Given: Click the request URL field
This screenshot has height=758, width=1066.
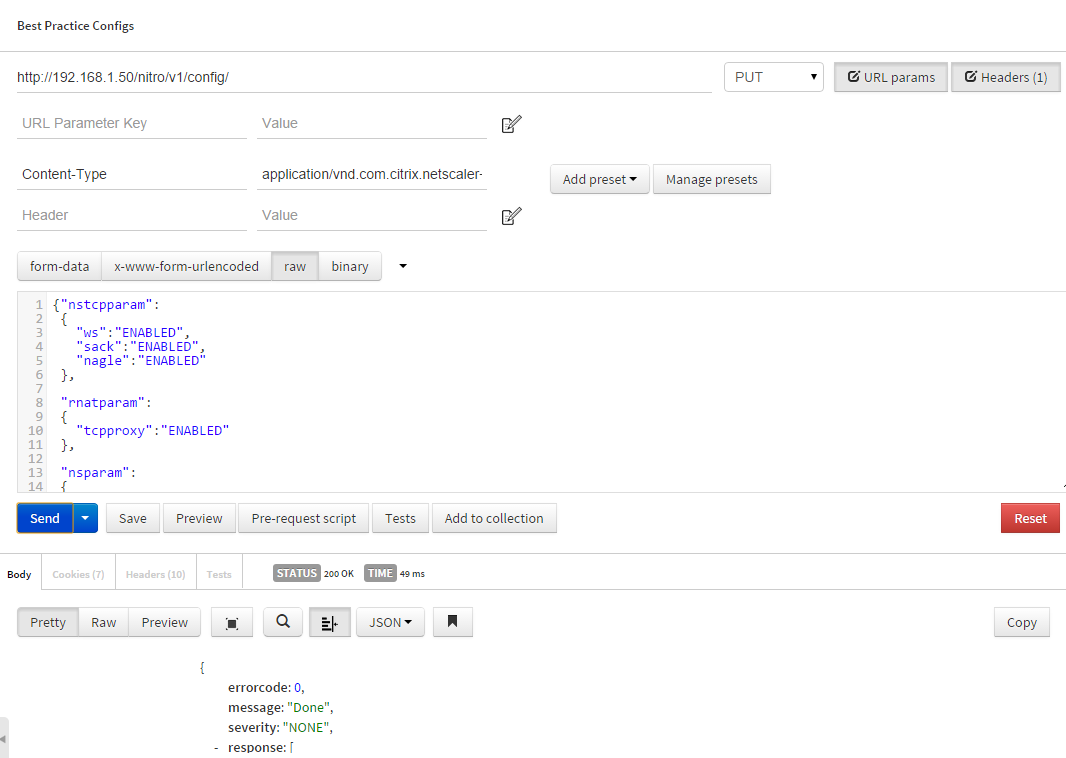Looking at the screenshot, I should 360,77.
